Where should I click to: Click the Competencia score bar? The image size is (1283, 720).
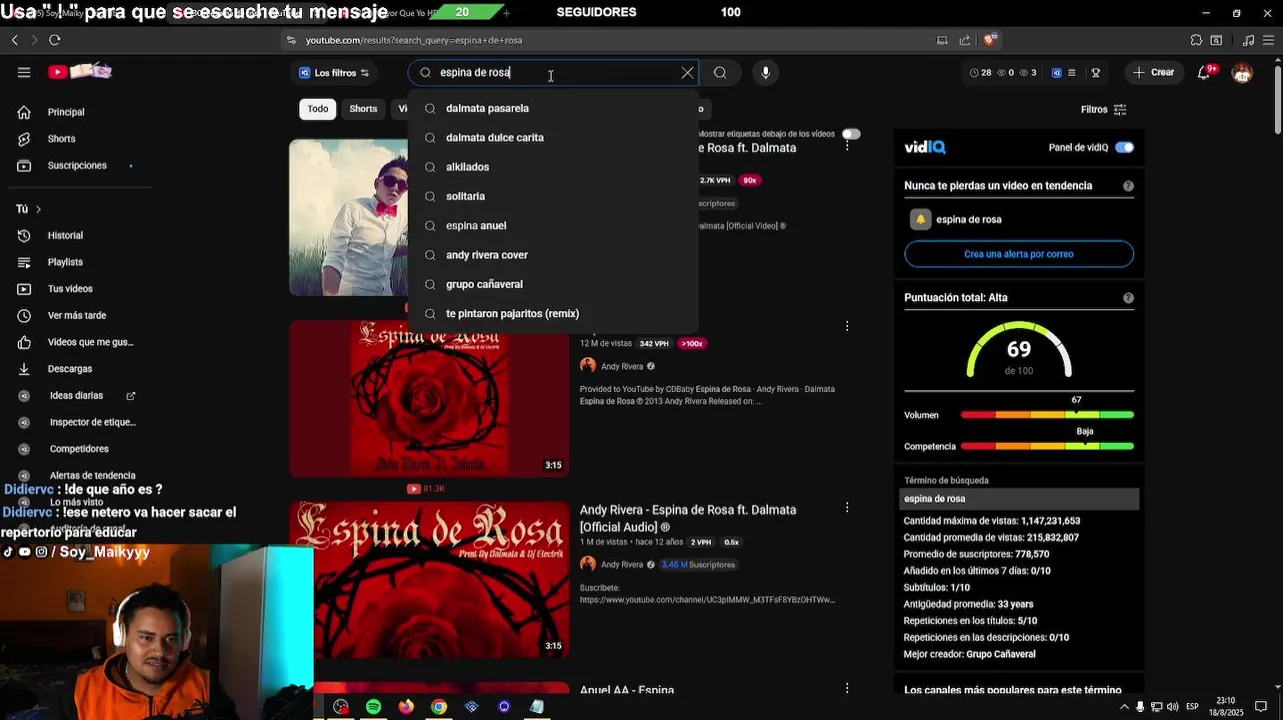point(1047,446)
